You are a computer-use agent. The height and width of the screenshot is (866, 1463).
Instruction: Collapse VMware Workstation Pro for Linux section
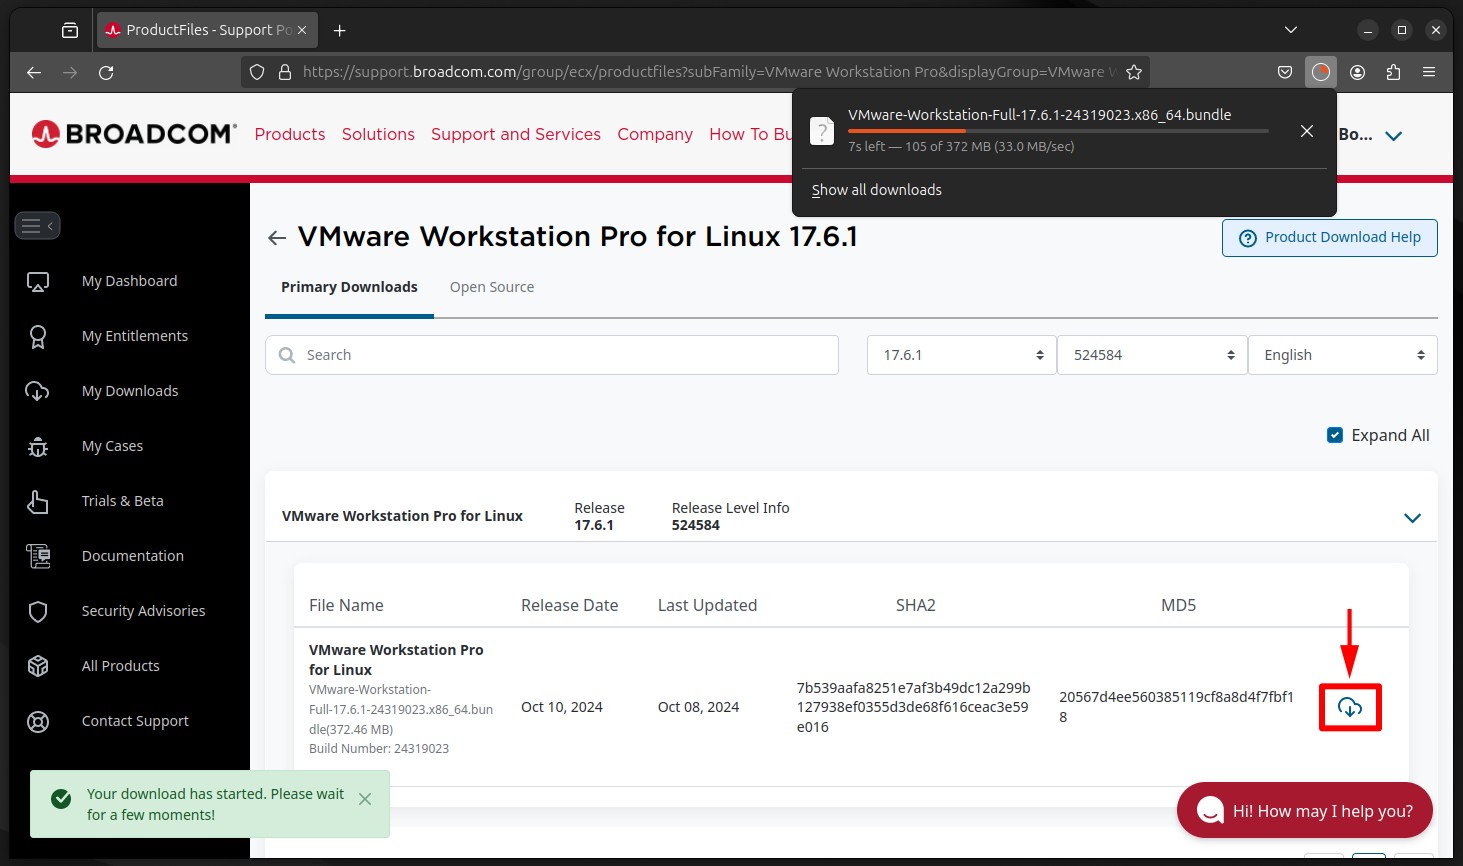point(1412,518)
